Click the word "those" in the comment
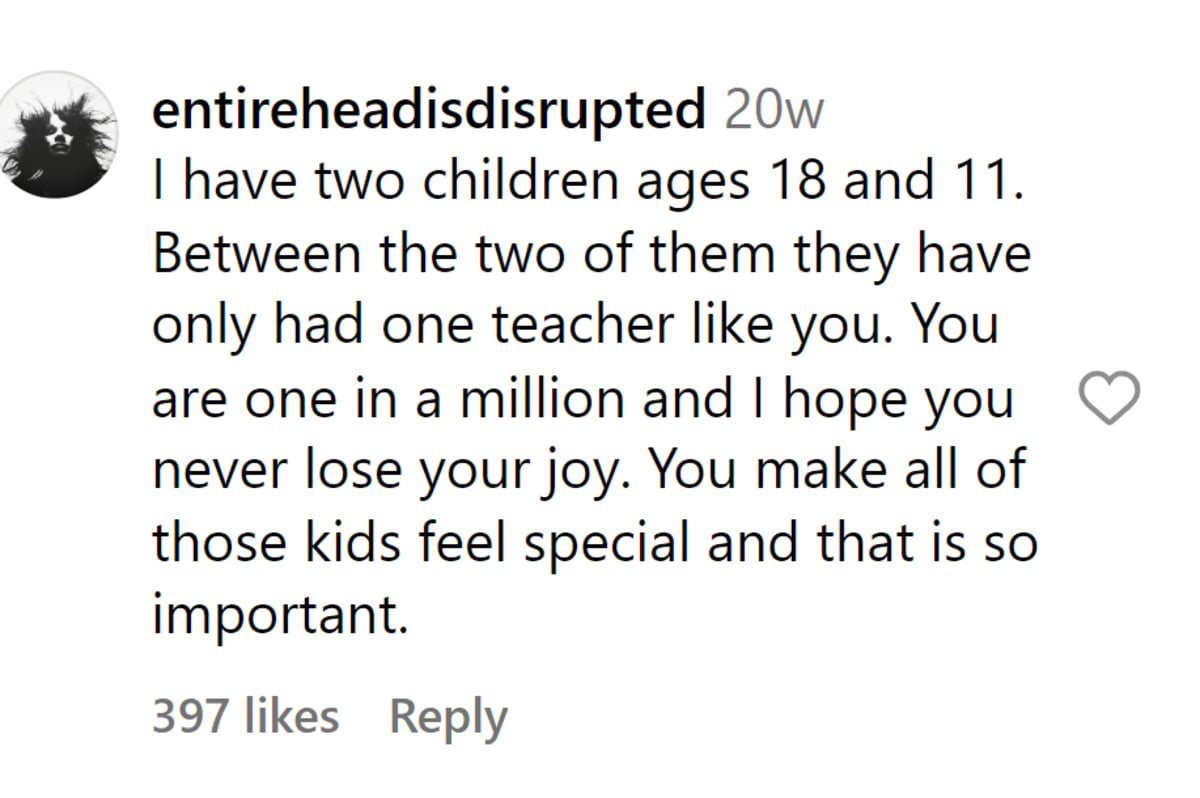 (215, 545)
